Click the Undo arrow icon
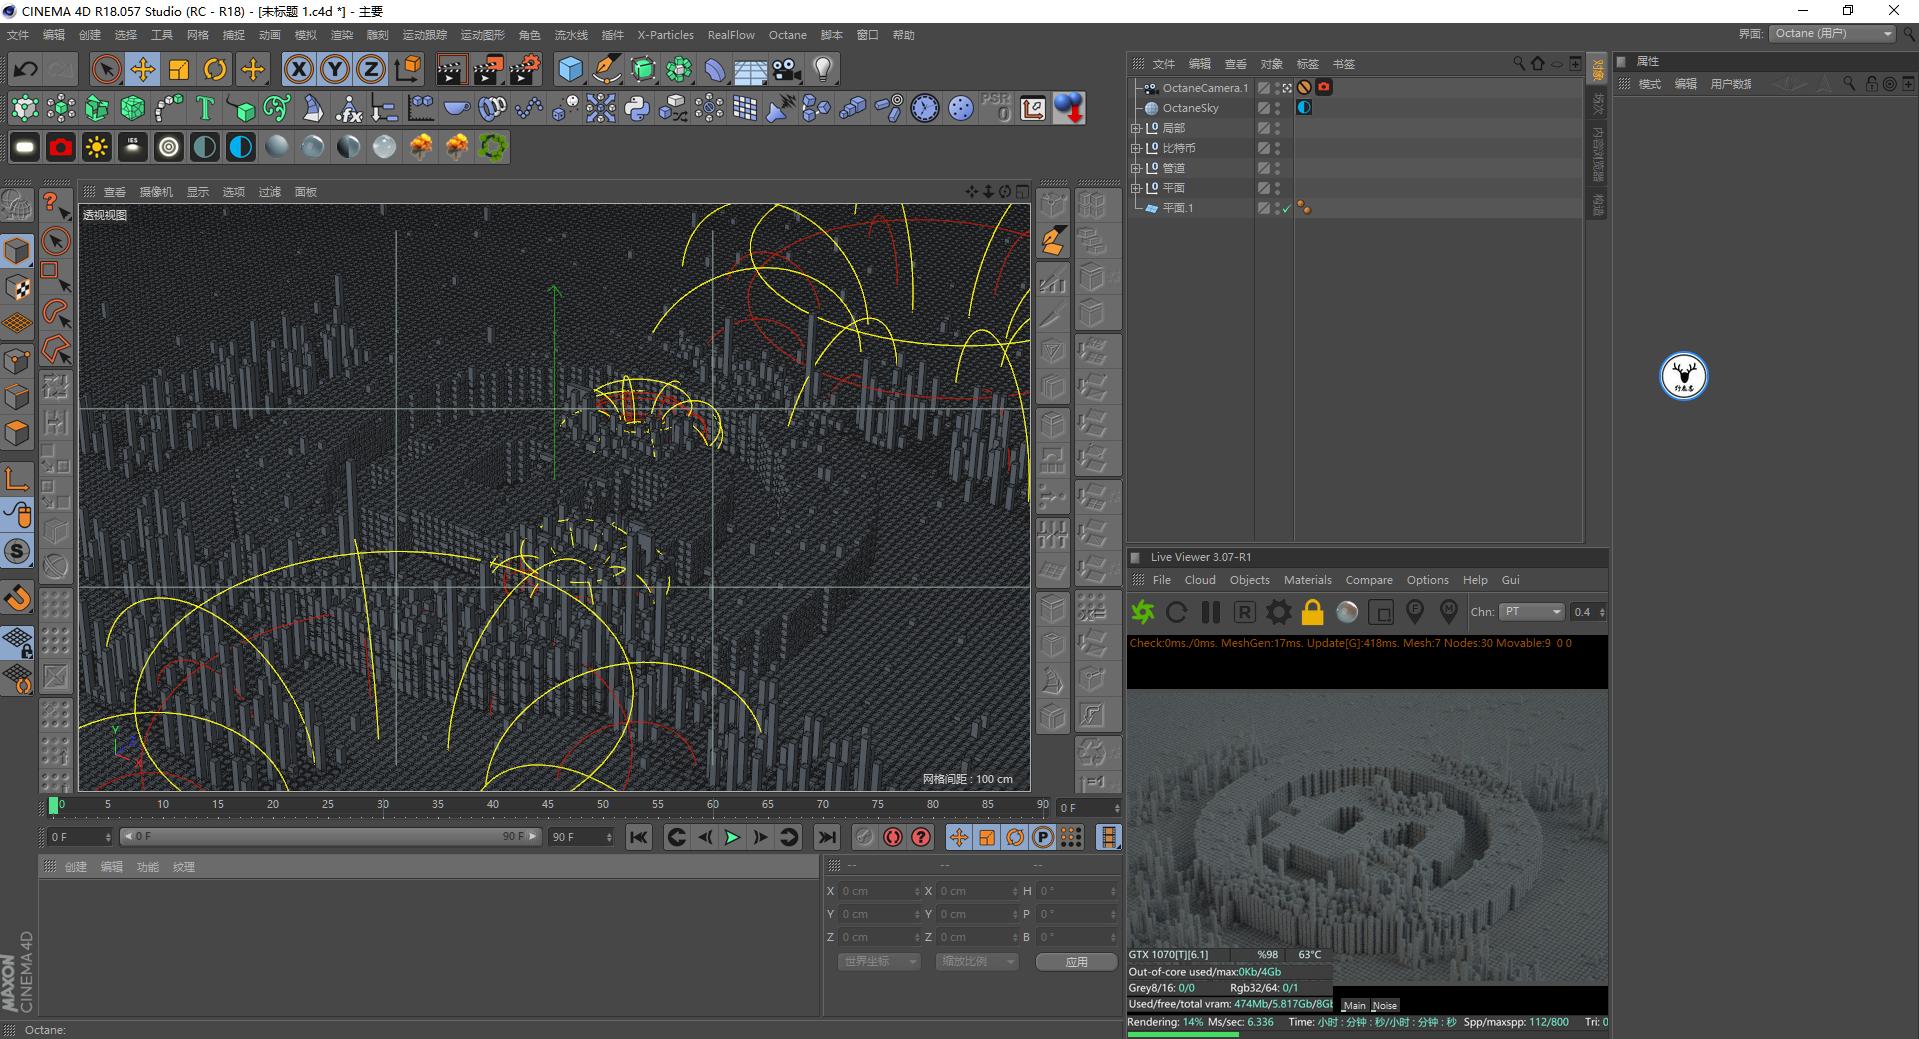The height and width of the screenshot is (1039, 1919). (x=25, y=69)
